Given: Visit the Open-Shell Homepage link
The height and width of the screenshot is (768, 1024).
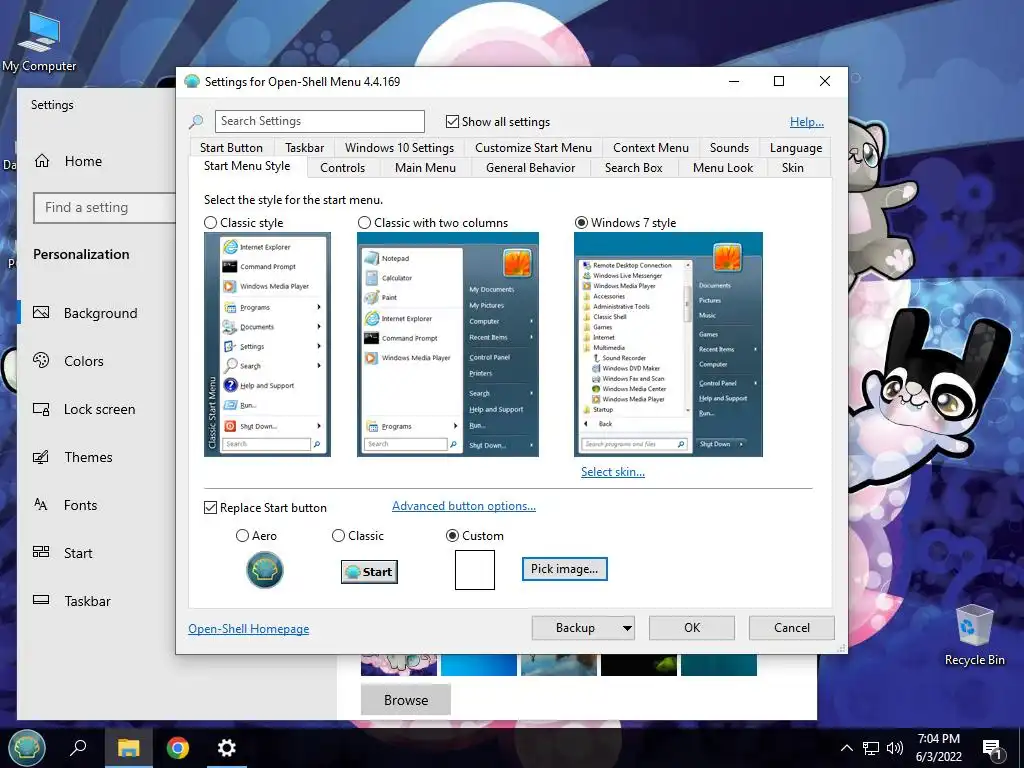Looking at the screenshot, I should (x=248, y=629).
